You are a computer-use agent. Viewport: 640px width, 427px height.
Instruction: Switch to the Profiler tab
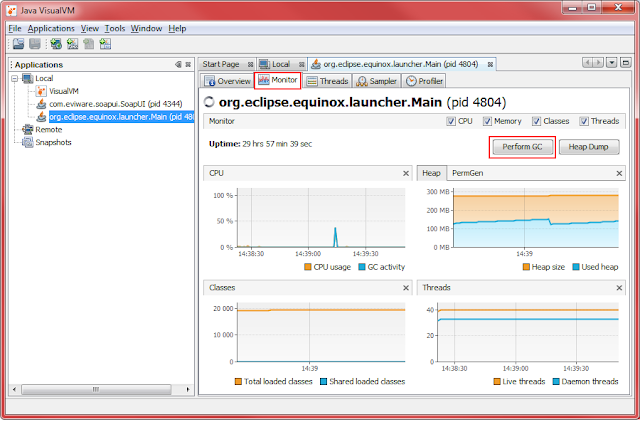(x=424, y=81)
